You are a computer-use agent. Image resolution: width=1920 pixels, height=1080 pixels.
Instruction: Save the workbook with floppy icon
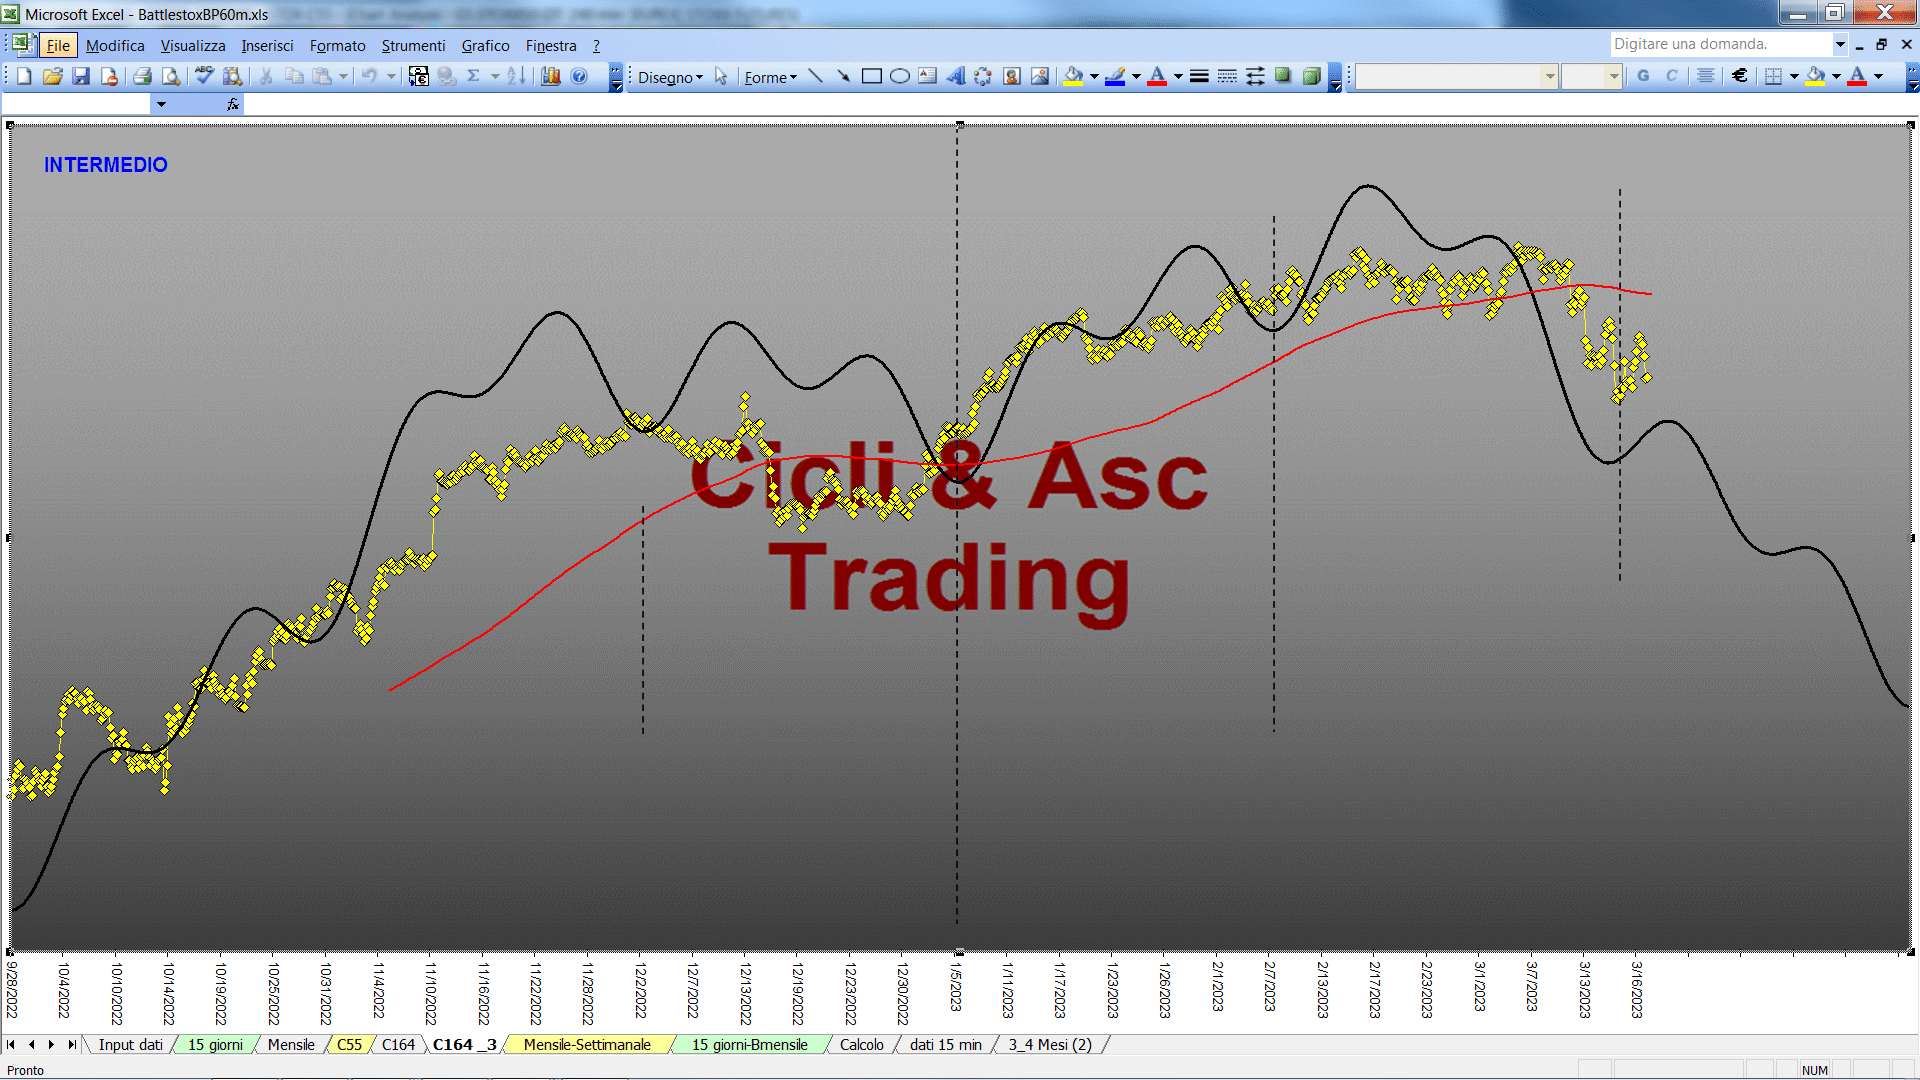[81, 76]
